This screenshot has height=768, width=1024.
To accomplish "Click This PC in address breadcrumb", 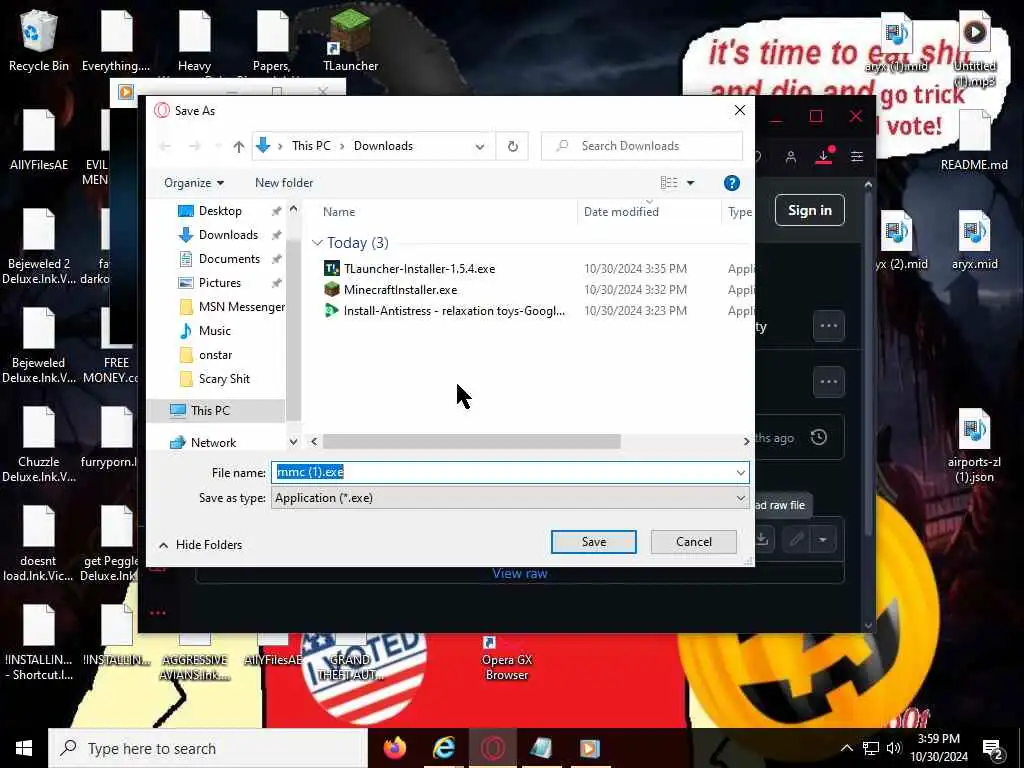I will pos(311,146).
